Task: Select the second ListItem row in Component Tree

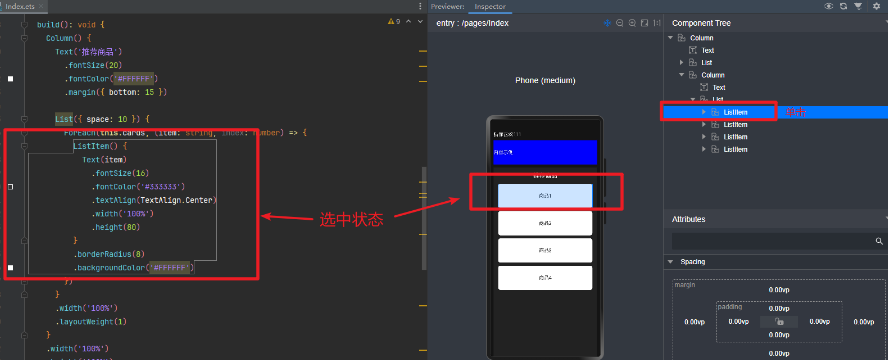Action: coord(775,125)
